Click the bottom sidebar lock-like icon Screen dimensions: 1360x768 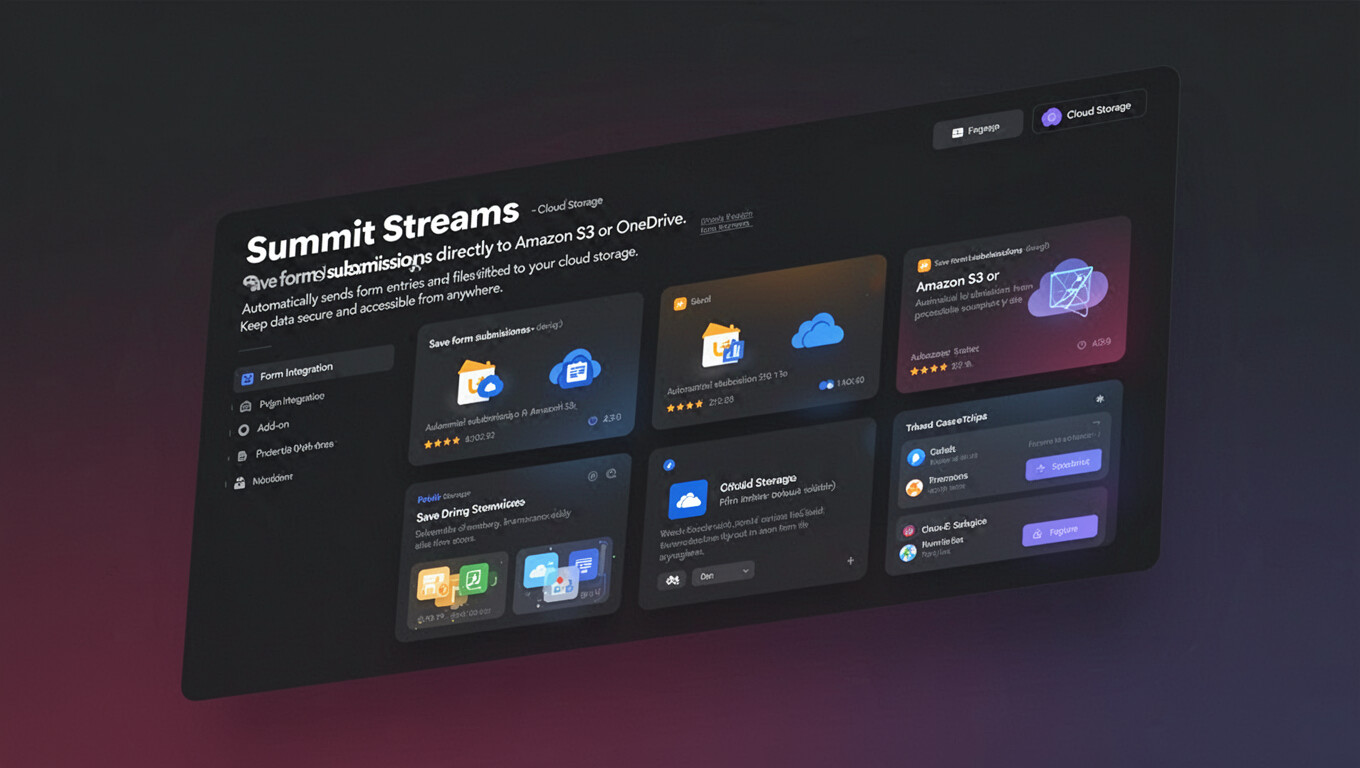[x=239, y=483]
